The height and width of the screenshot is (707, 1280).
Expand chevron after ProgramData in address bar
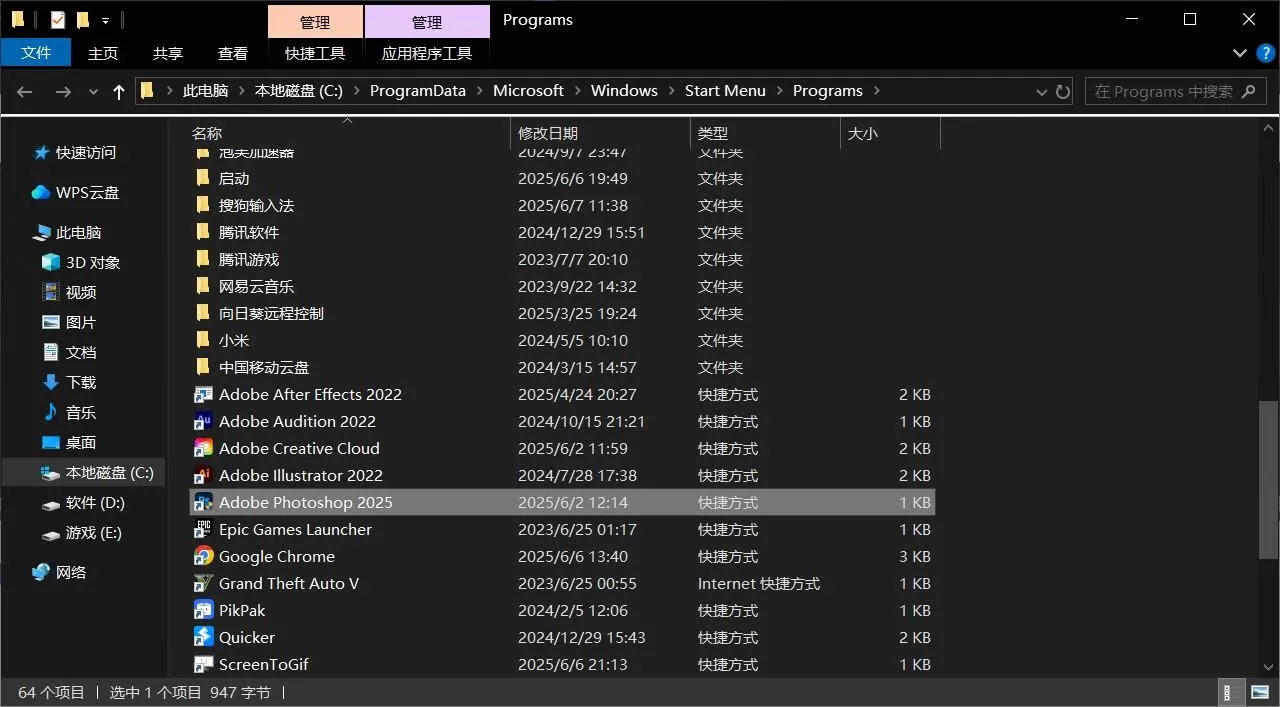coord(479,91)
